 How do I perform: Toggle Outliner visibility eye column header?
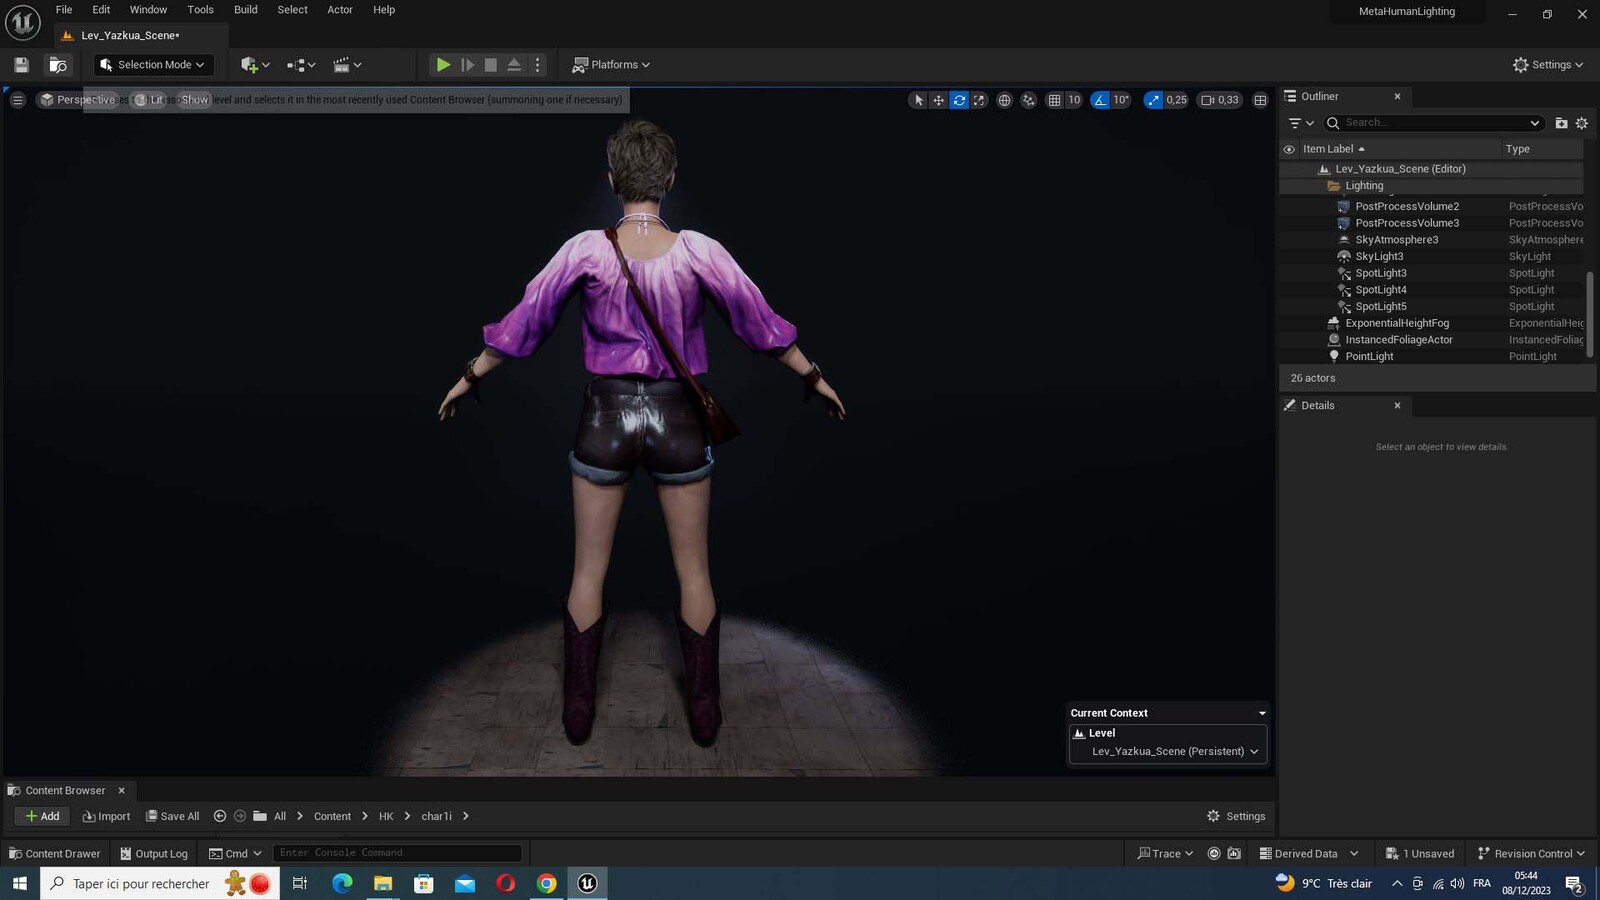(1289, 149)
